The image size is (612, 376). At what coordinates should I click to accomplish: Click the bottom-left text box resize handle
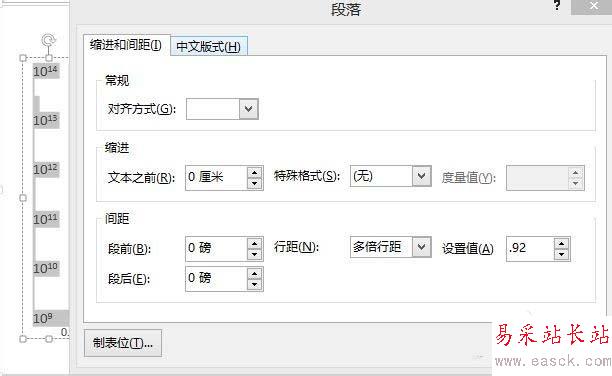(x=23, y=339)
